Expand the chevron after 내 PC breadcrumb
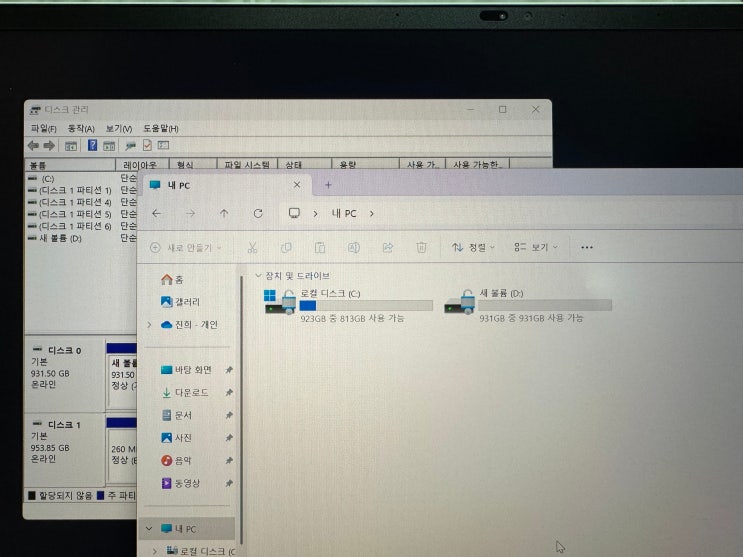743x557 pixels. coord(372,214)
